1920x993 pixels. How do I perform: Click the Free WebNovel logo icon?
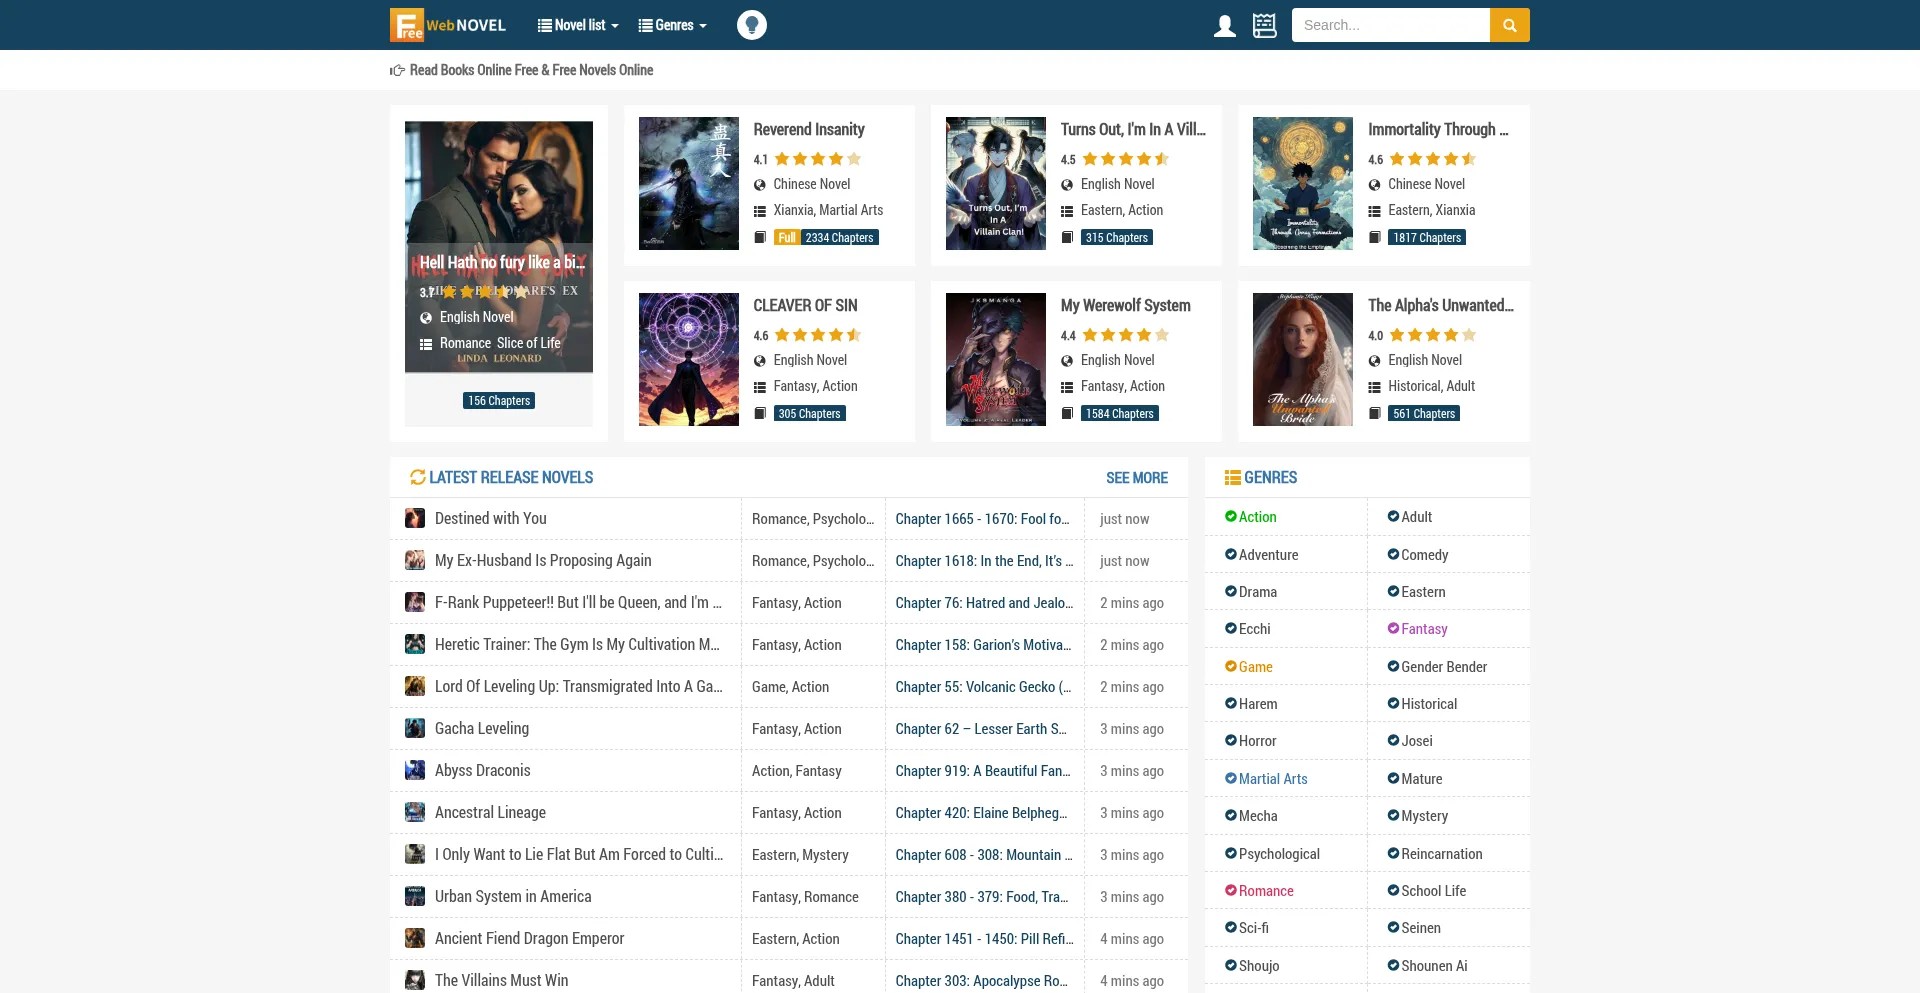click(407, 25)
